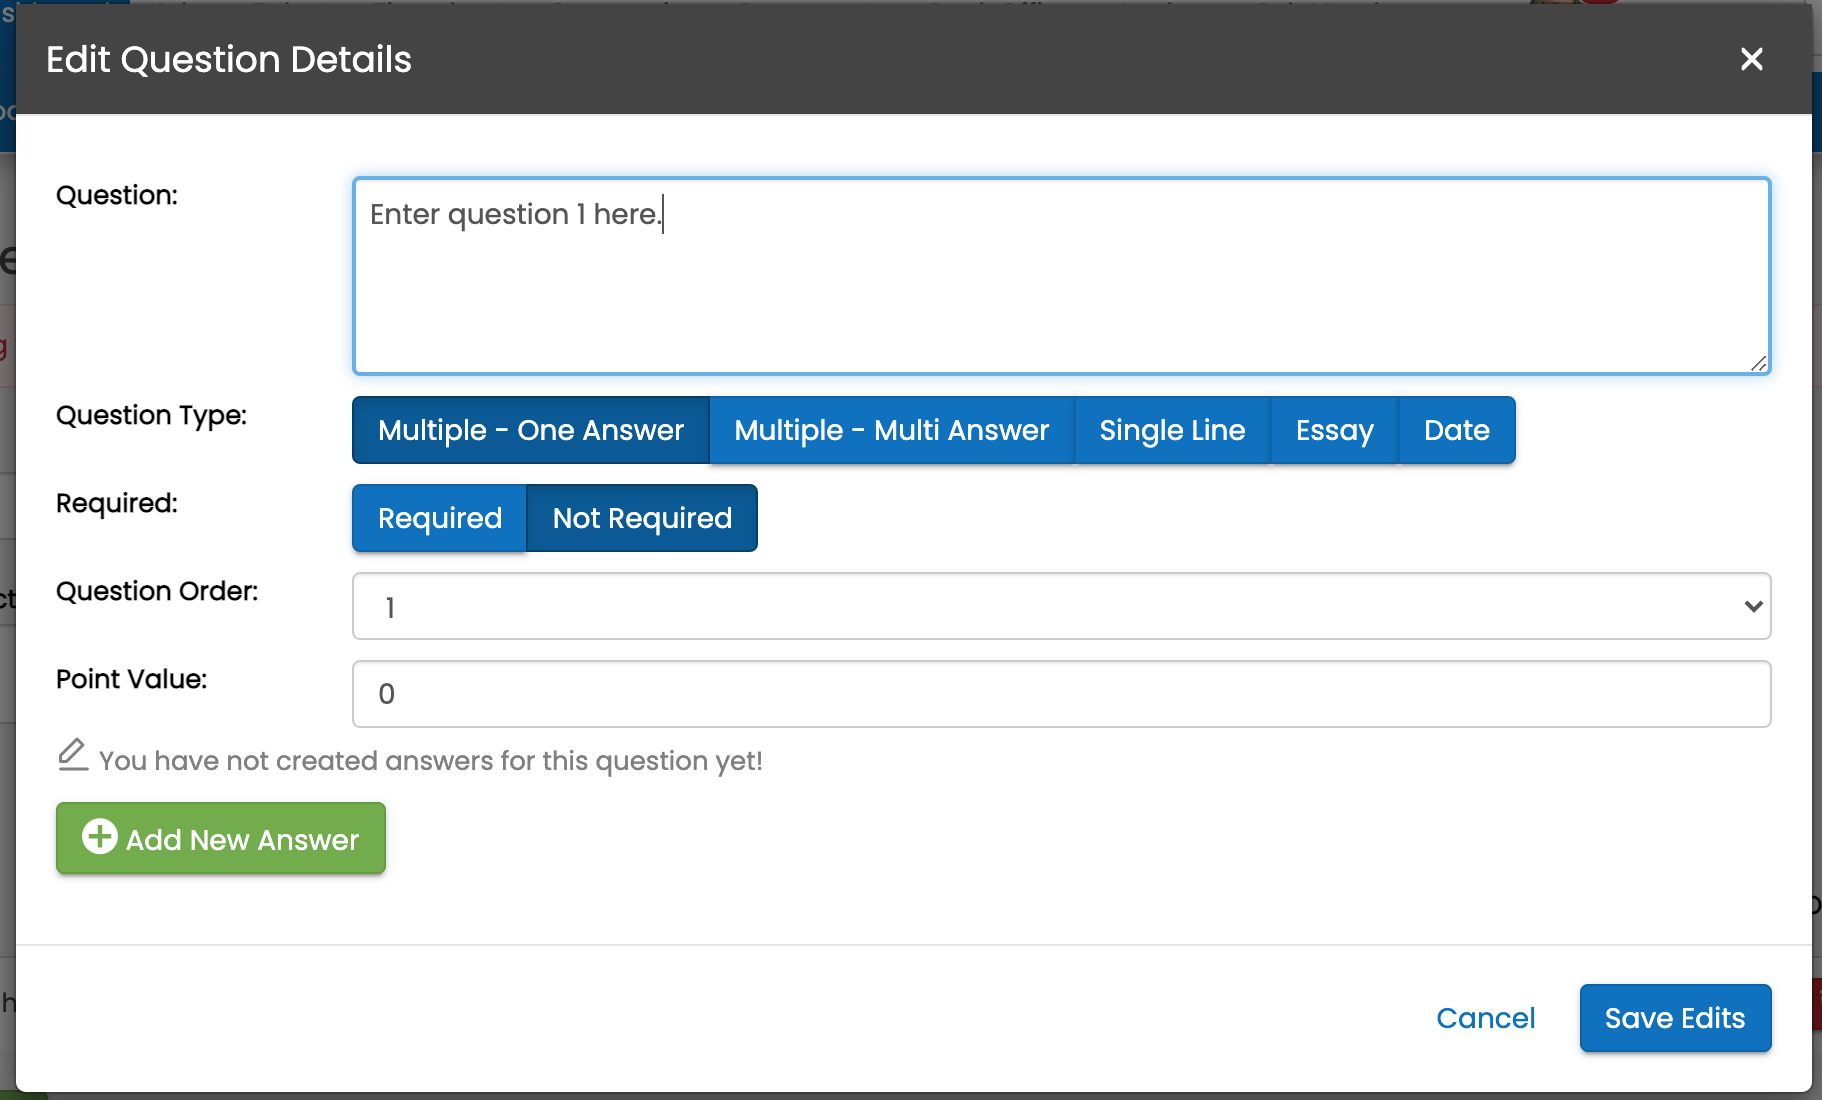Click the Edit Question Details title
Image resolution: width=1822 pixels, height=1100 pixels.
229,59
